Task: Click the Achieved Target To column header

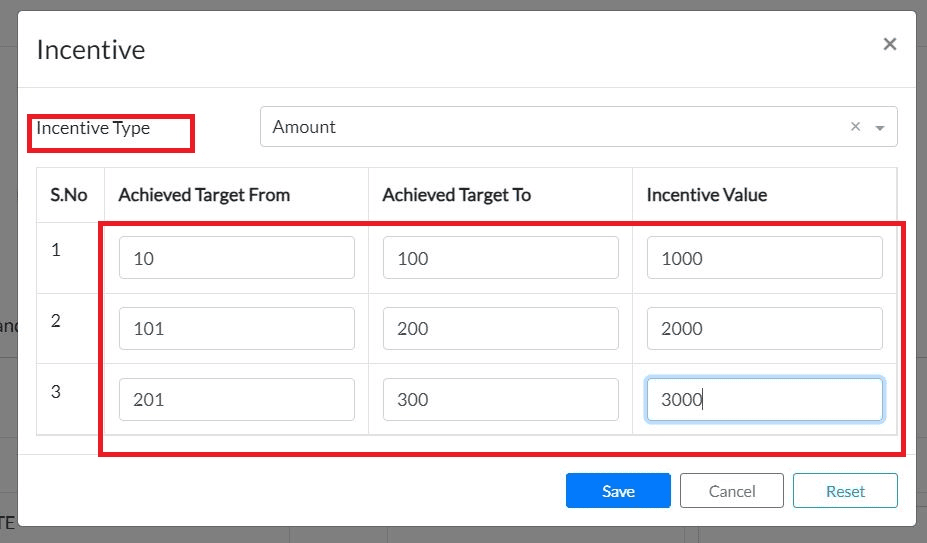Action: 456,195
